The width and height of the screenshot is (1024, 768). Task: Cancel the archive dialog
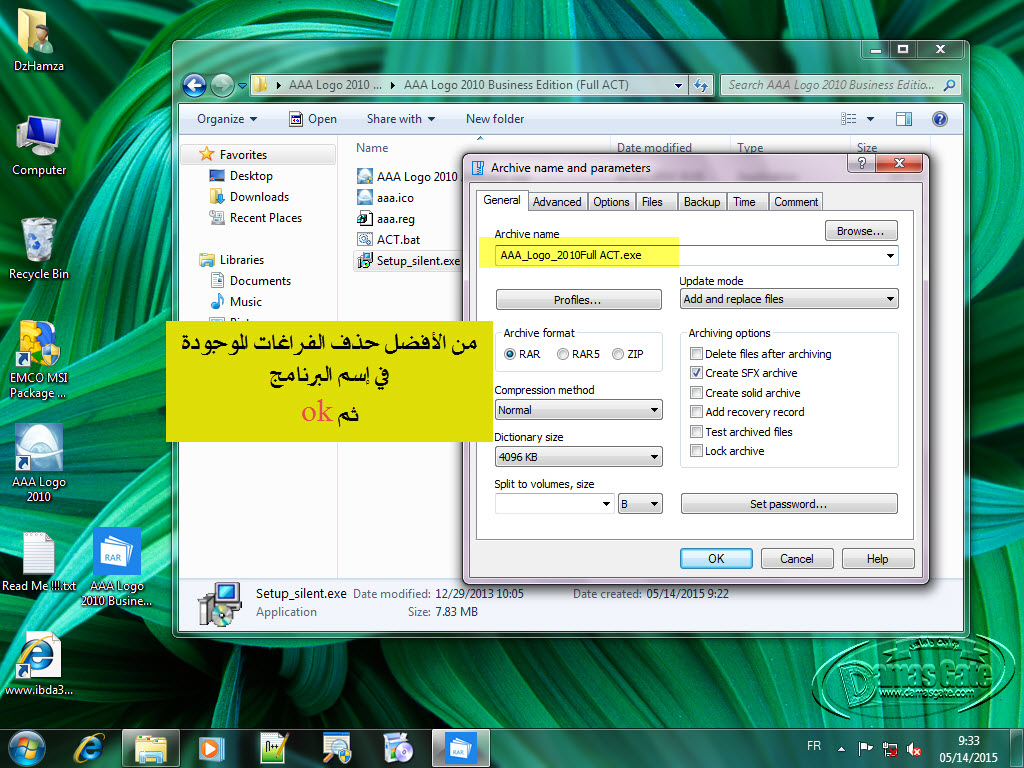coord(797,559)
